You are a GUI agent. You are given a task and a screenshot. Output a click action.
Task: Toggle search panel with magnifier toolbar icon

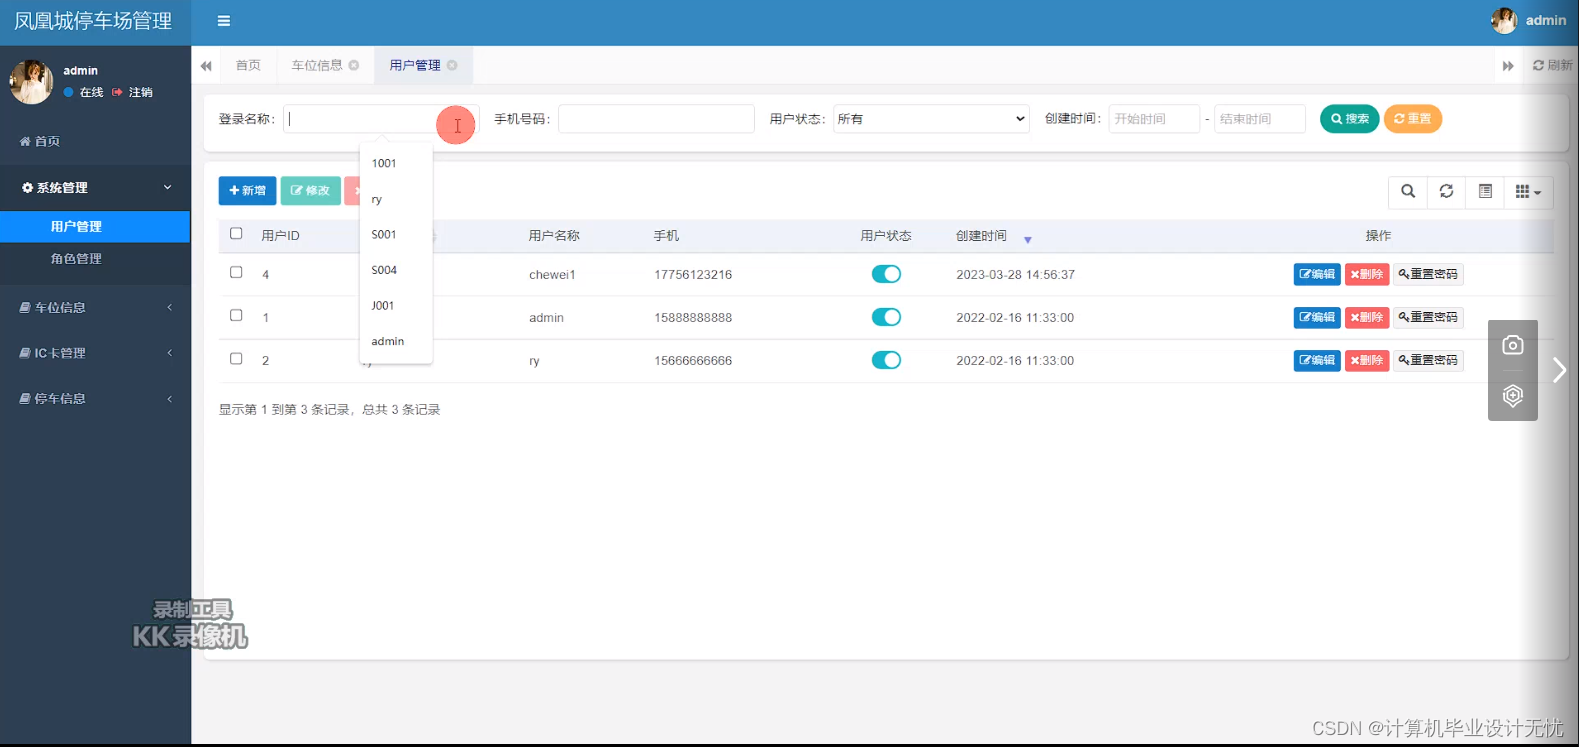coord(1408,191)
